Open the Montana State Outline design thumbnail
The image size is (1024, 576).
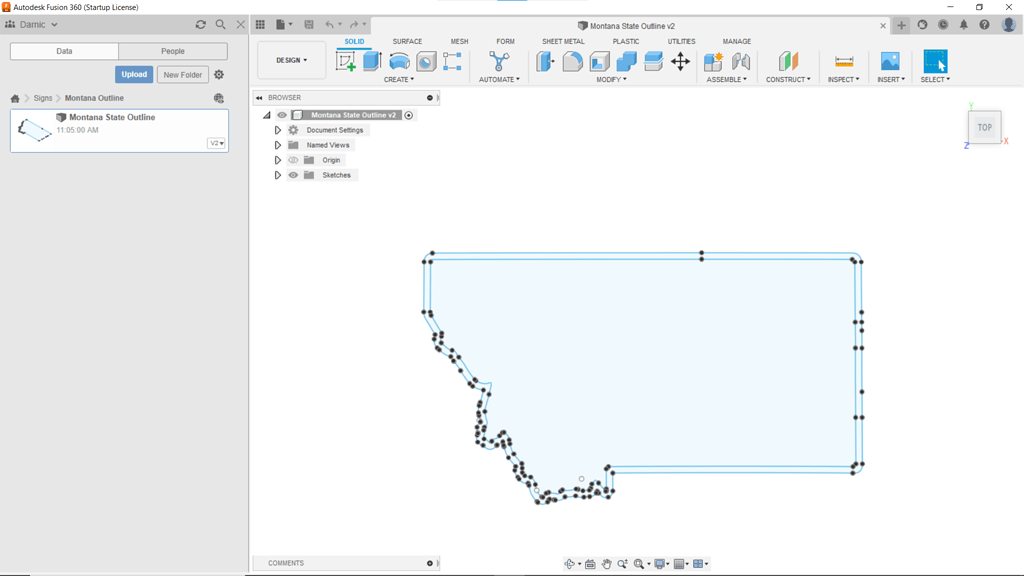pyautogui.click(x=35, y=128)
